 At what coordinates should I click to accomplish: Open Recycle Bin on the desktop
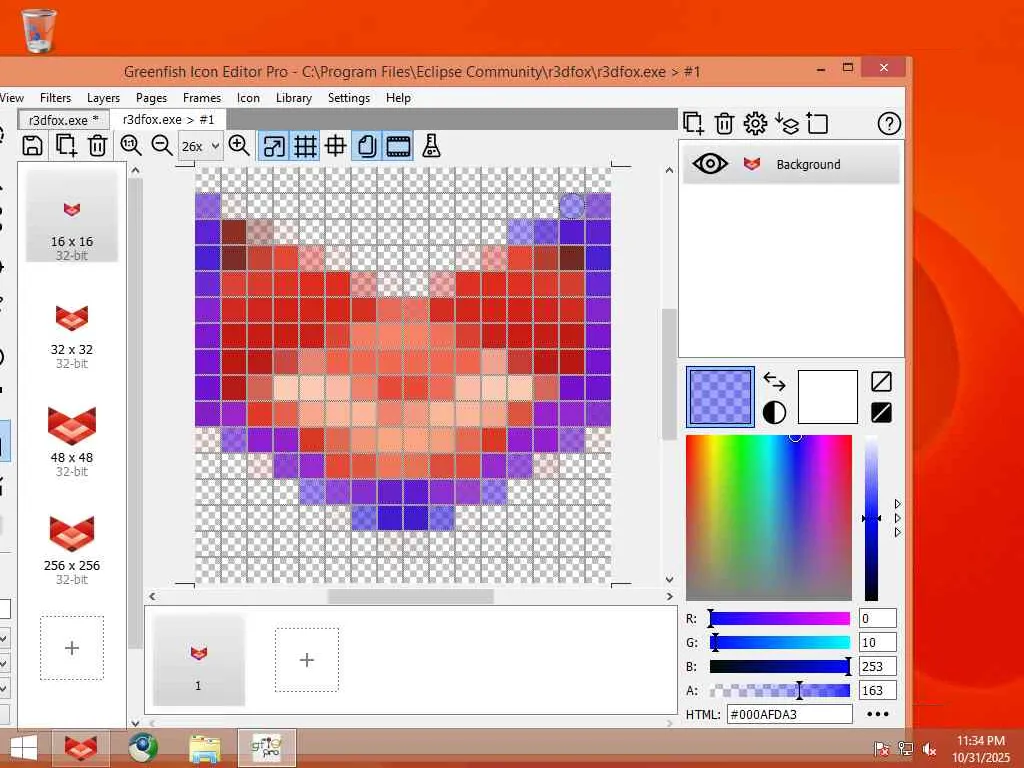(x=39, y=29)
